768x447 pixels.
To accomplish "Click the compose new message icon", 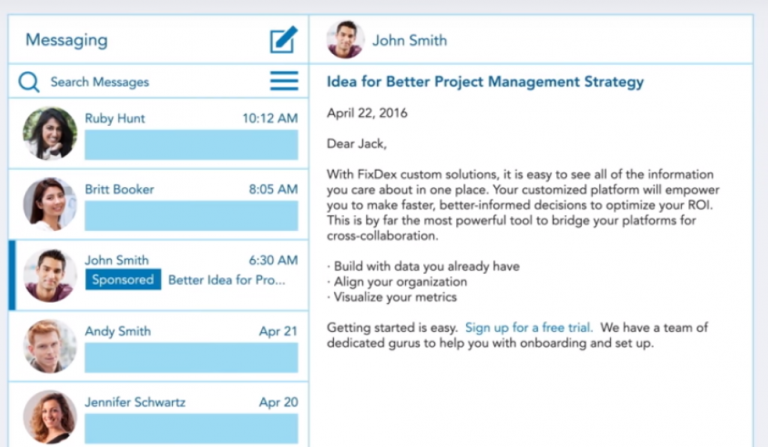I will 284,40.
